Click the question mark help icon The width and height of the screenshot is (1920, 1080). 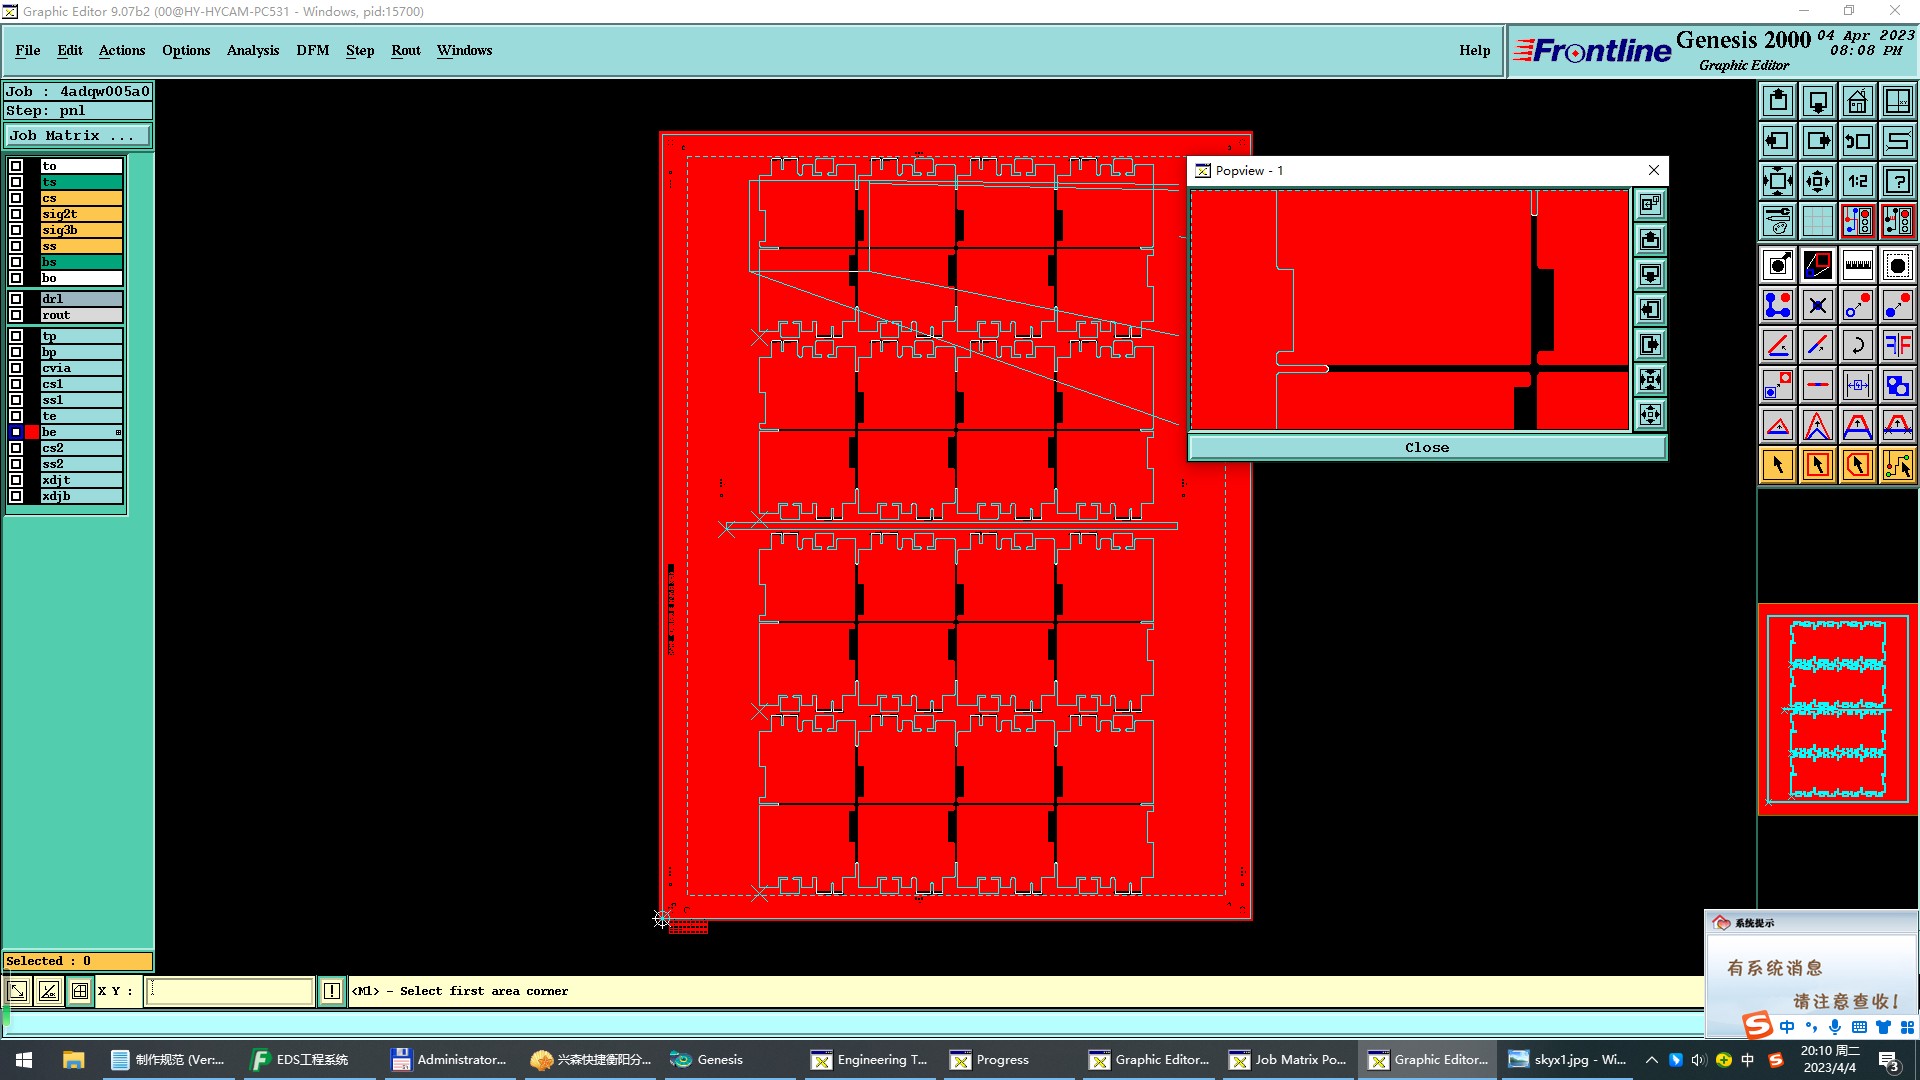(x=1897, y=181)
